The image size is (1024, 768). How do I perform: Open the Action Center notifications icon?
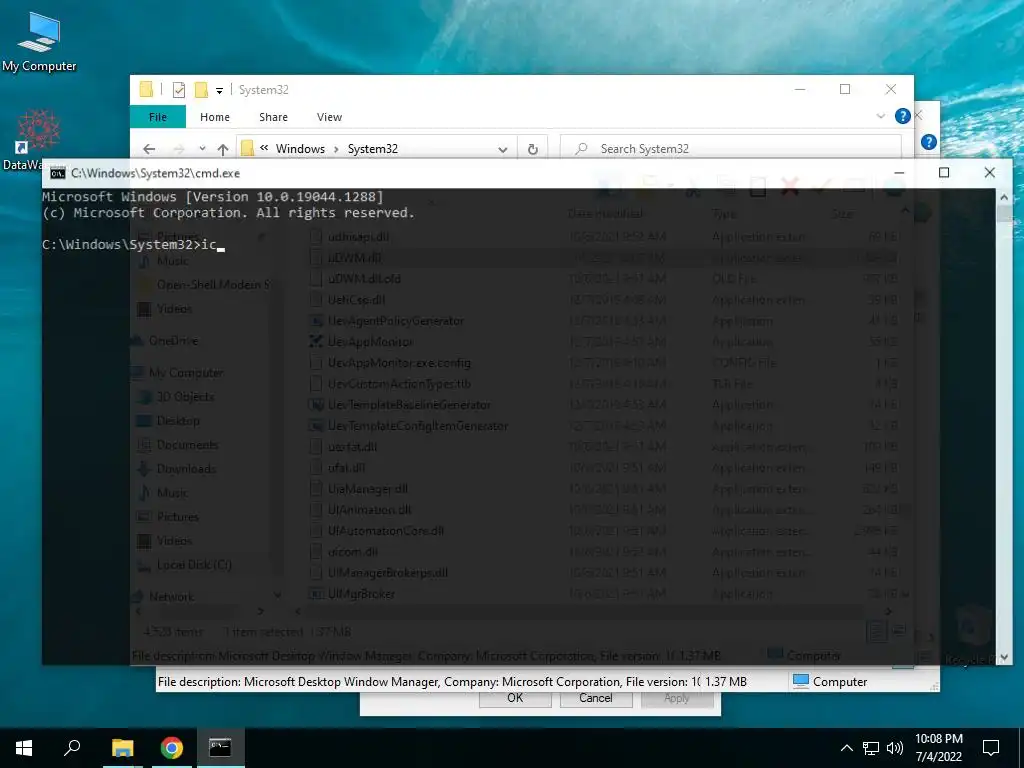point(991,748)
